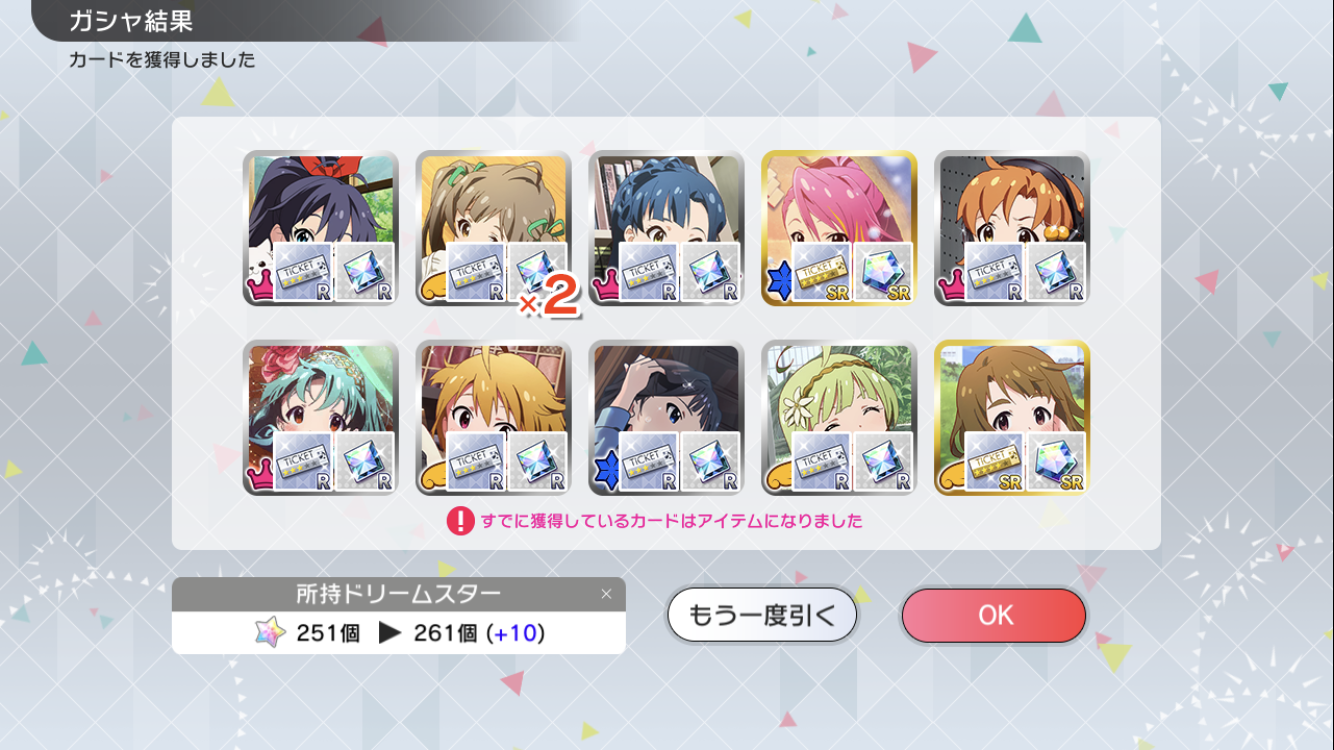Viewport: 1334px width, 750px height.
Task: Select the blonde-haired girl card in bottom row
Action: [493, 418]
